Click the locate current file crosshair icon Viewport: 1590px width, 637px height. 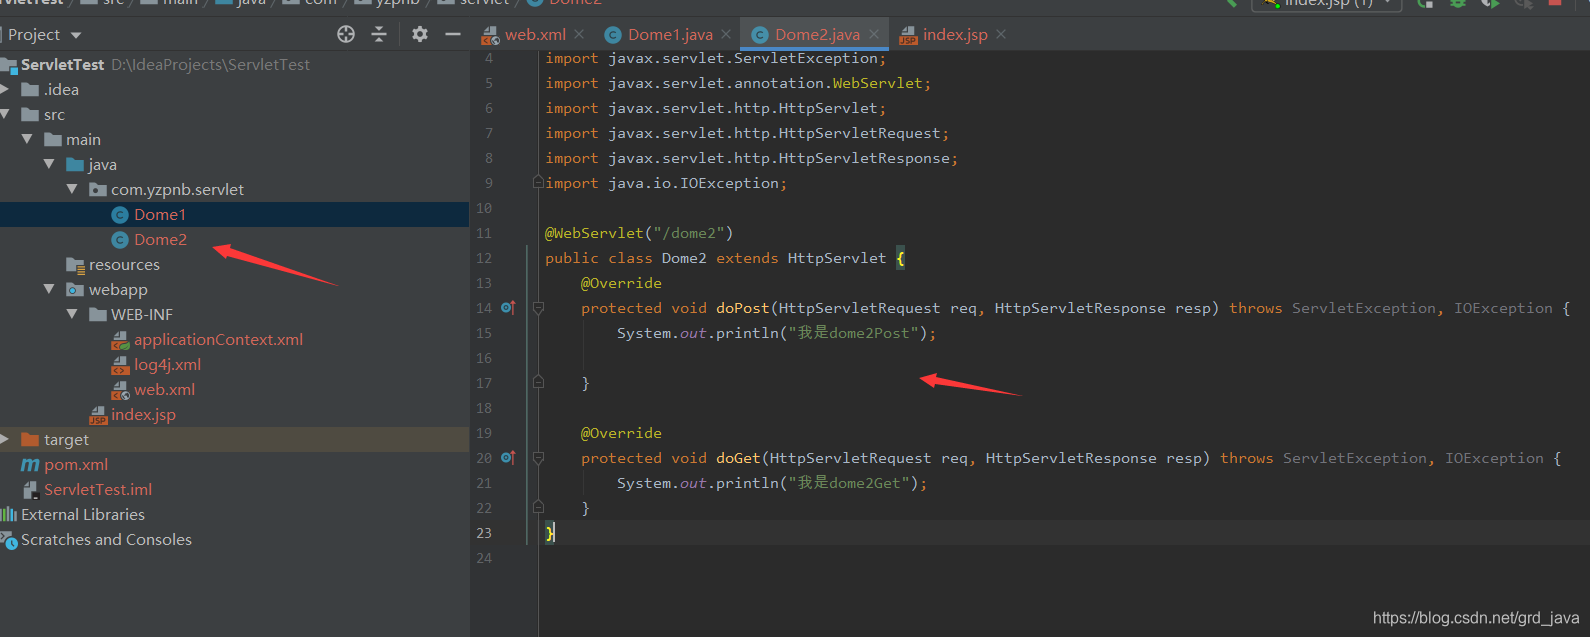pos(346,34)
